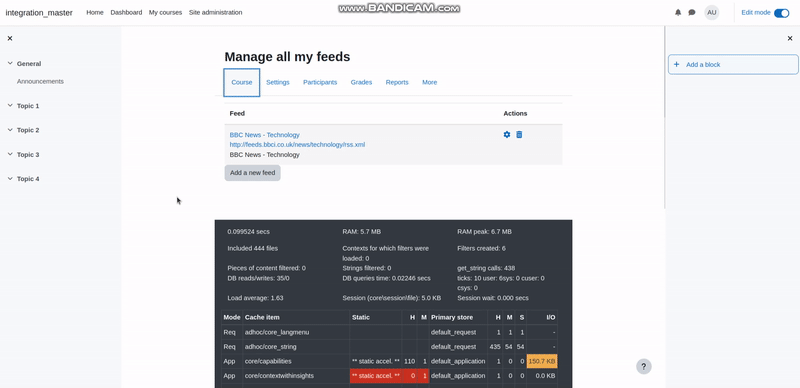800x388 pixels.
Task: Open Site administration
Action: tap(215, 12)
